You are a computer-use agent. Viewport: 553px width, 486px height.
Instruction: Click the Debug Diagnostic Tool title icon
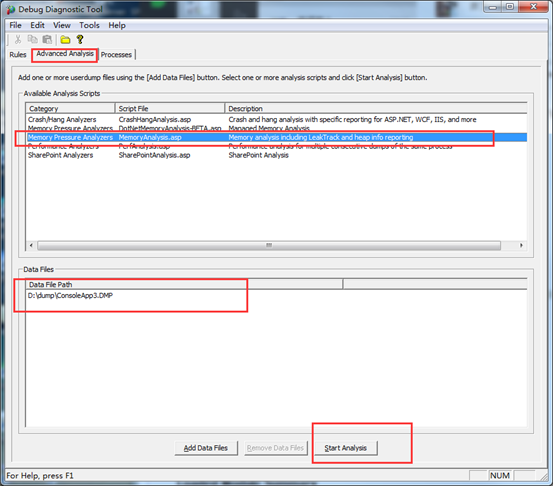pyautogui.click(x=11, y=10)
